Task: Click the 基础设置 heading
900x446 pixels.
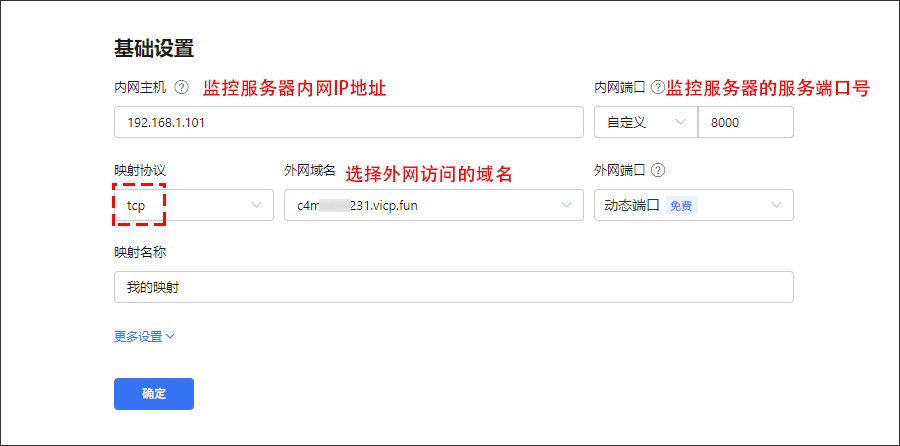Action: (x=154, y=48)
